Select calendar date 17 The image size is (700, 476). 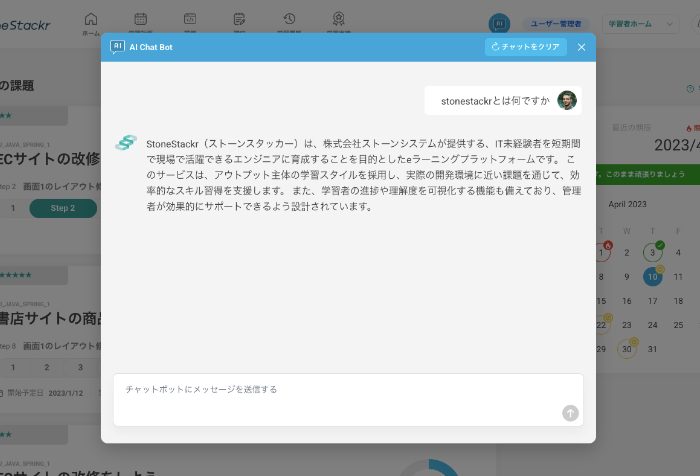[x=653, y=301]
